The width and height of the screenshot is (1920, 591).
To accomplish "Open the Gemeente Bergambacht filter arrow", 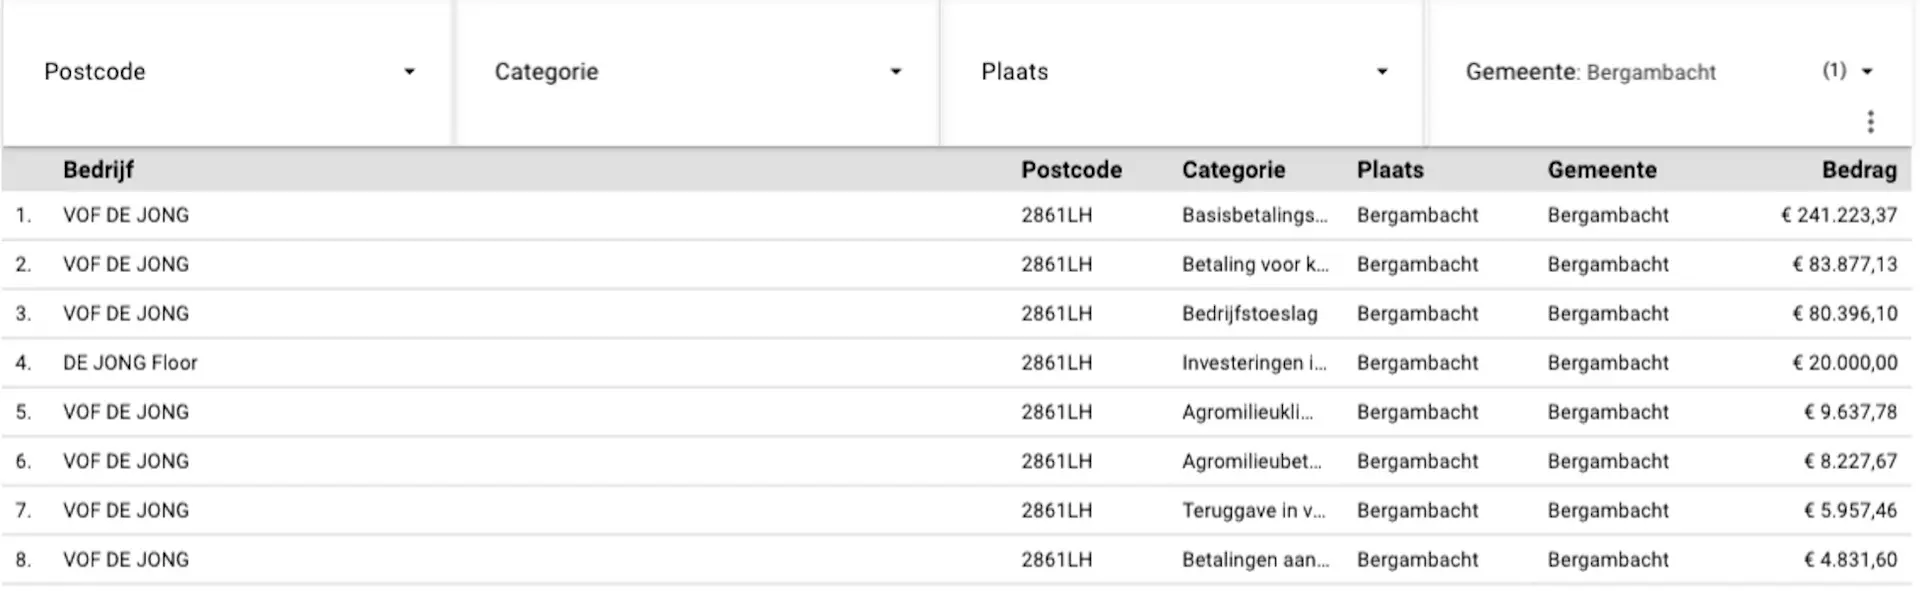I will [x=1866, y=72].
